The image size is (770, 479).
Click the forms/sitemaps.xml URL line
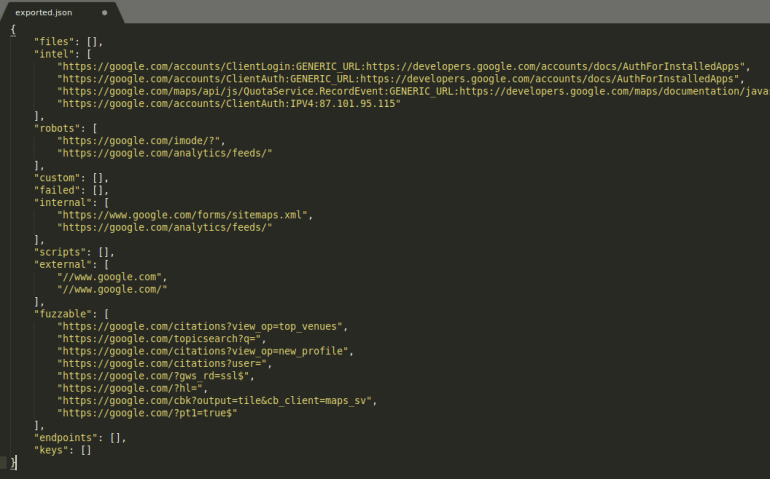pyautogui.click(x=186, y=214)
